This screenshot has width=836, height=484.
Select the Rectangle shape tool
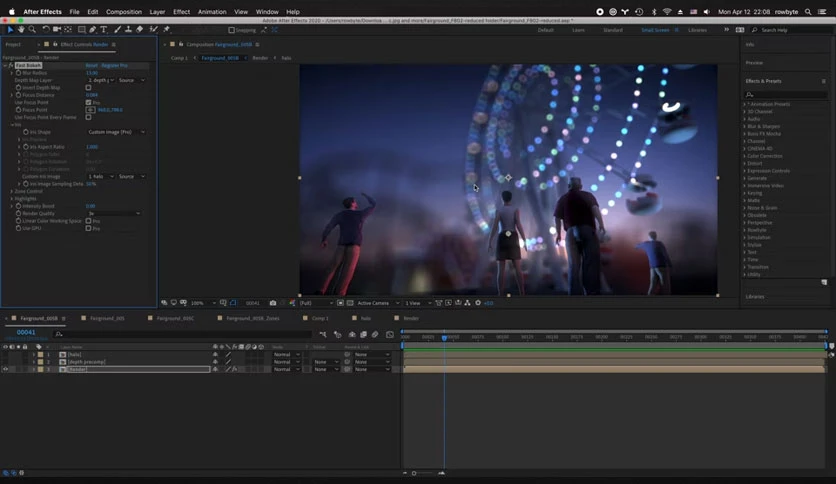tap(82, 30)
